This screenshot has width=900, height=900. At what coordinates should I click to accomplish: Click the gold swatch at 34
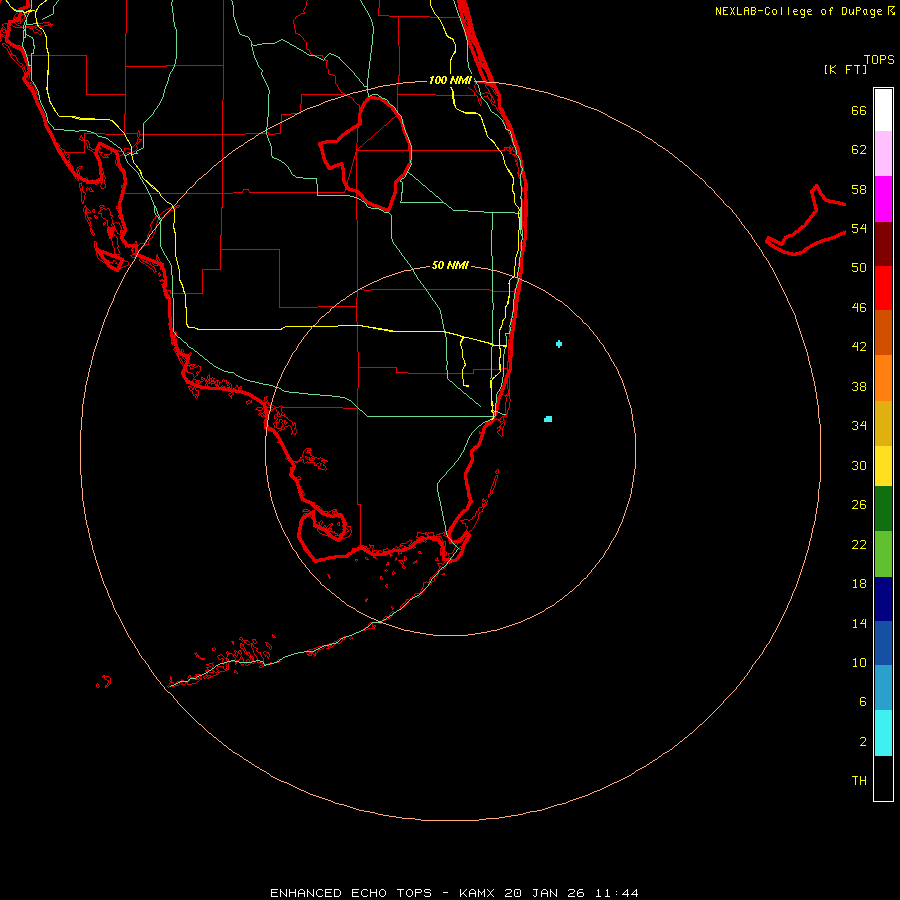coord(883,423)
